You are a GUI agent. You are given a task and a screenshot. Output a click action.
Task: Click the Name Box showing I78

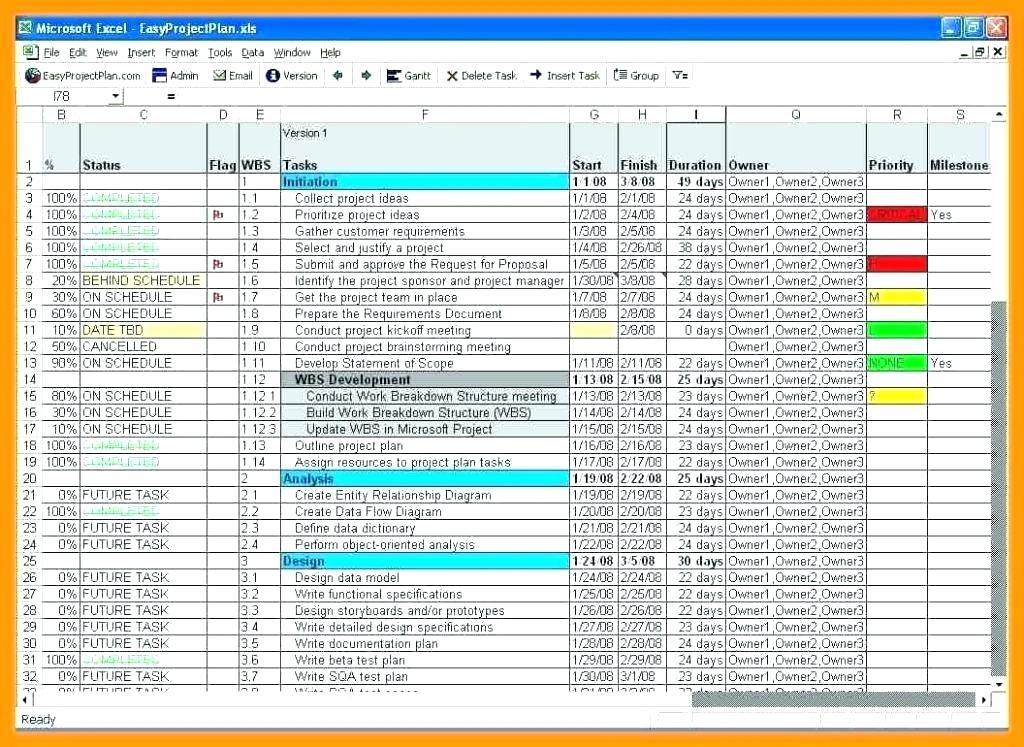(x=63, y=97)
